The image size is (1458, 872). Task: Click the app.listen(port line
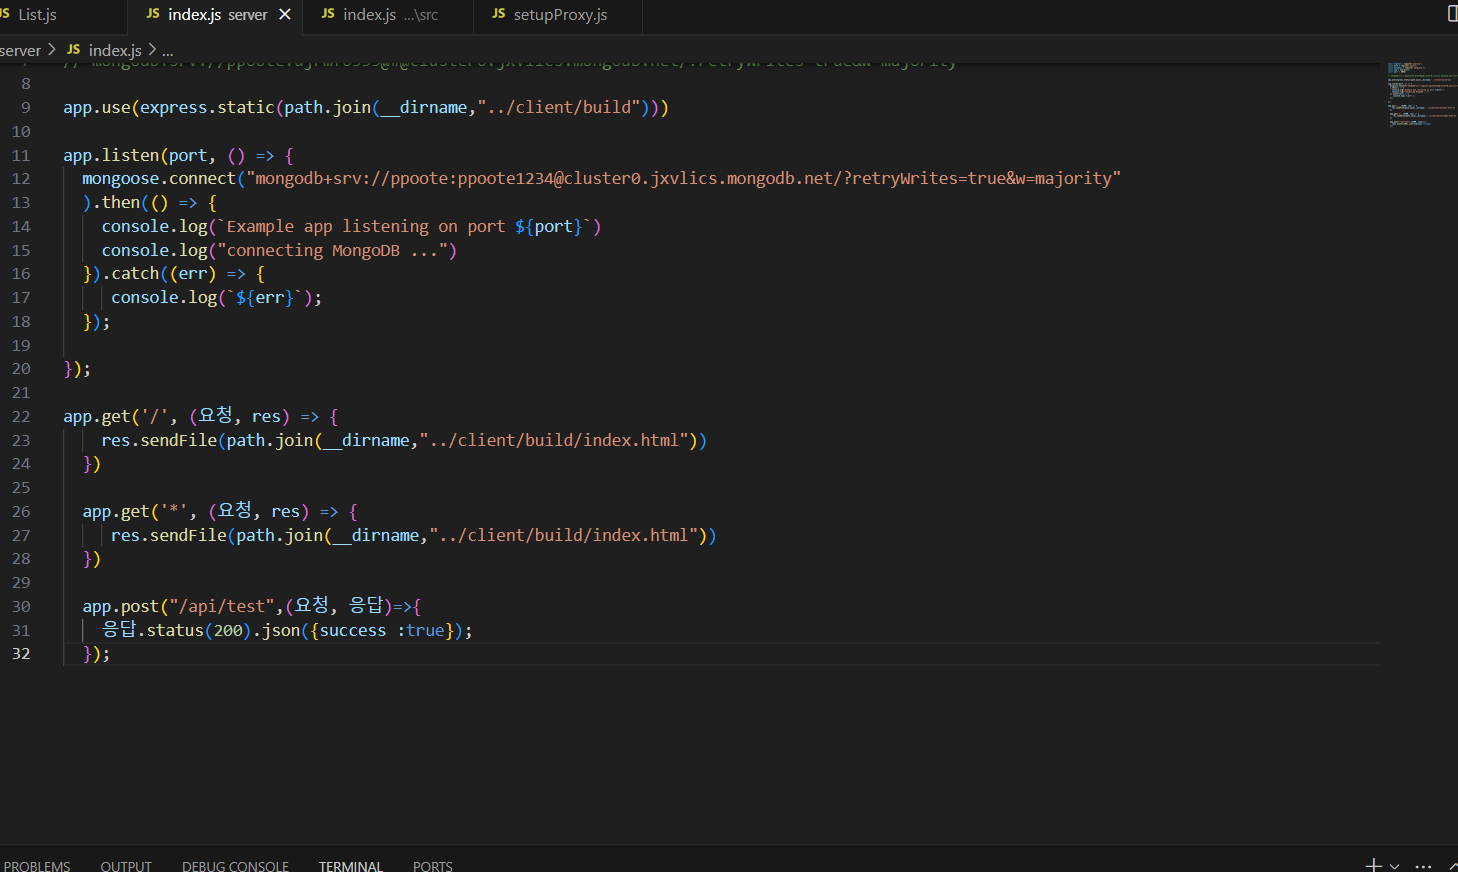pyautogui.click(x=178, y=155)
